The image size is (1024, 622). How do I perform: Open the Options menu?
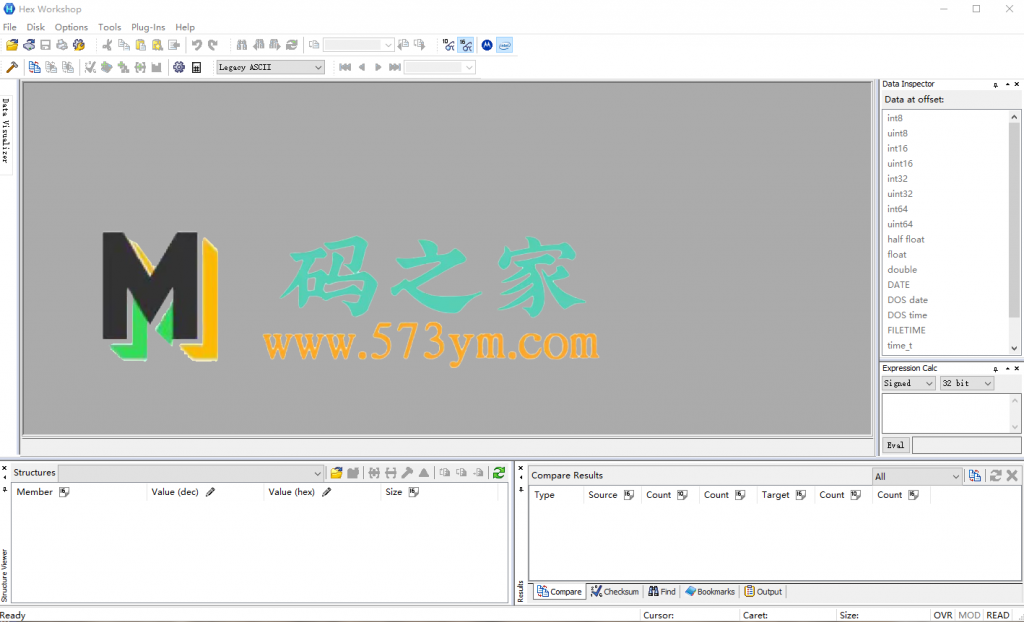[71, 27]
